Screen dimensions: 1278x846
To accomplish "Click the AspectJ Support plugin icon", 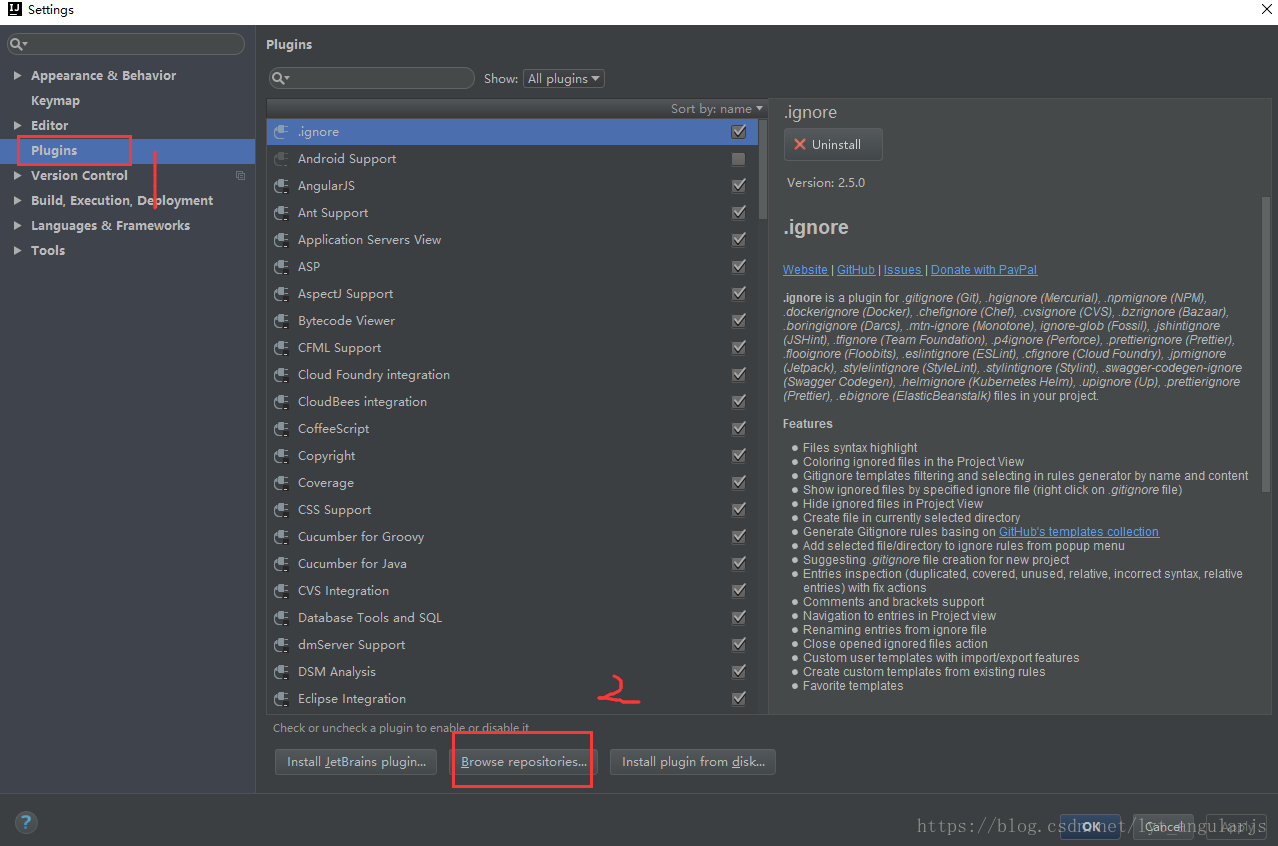I will coord(282,294).
